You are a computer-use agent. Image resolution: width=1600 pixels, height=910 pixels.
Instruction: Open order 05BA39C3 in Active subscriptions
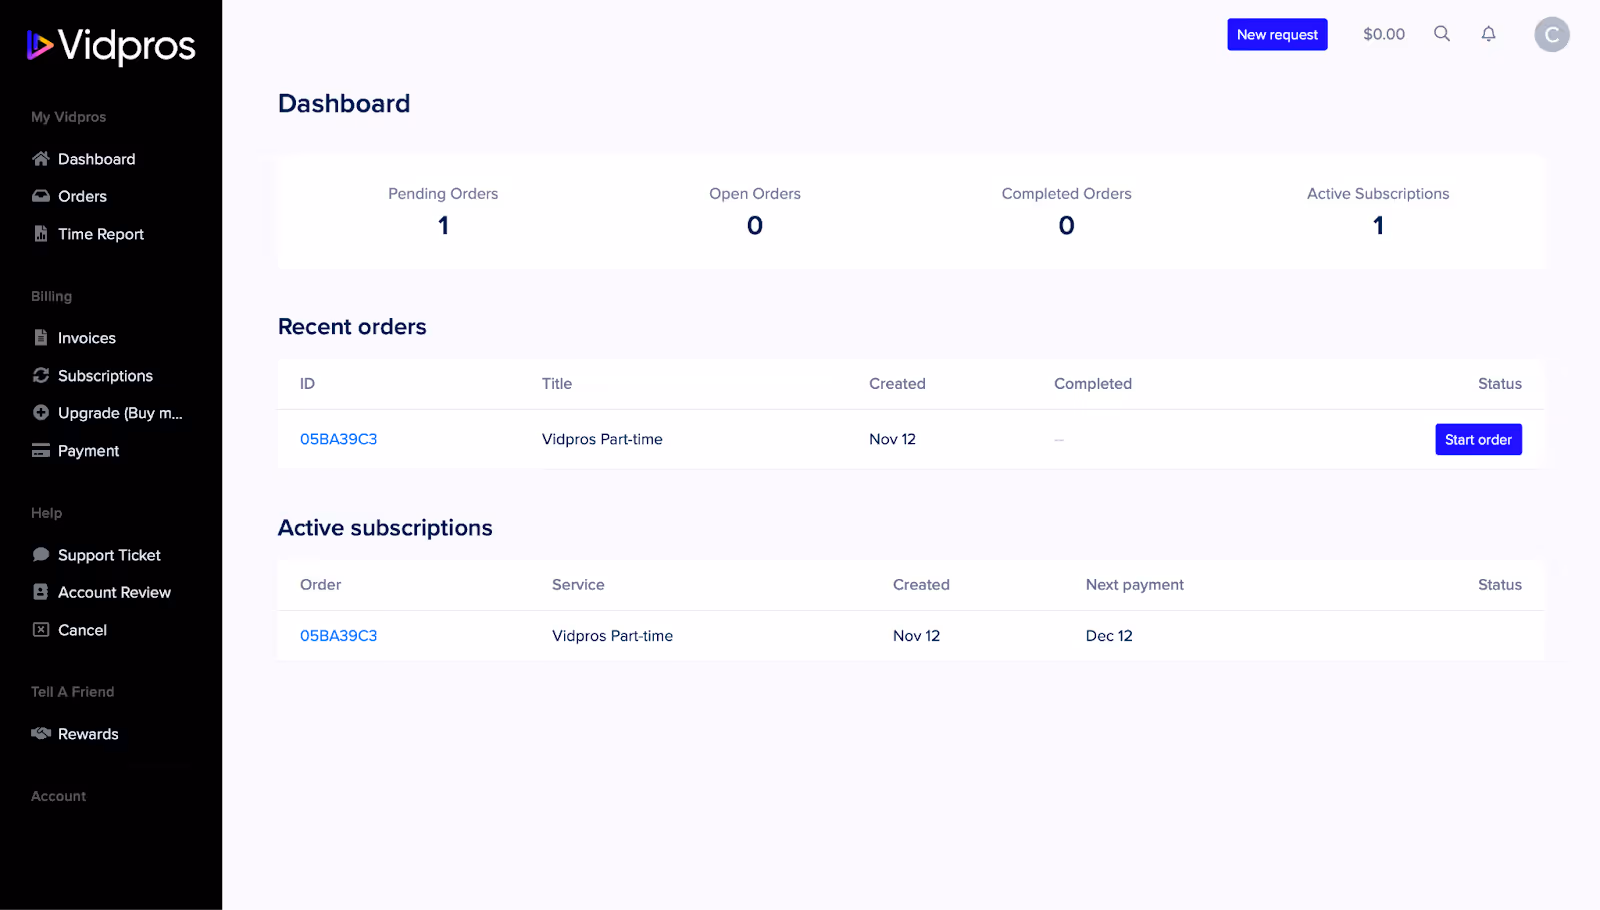pos(338,636)
